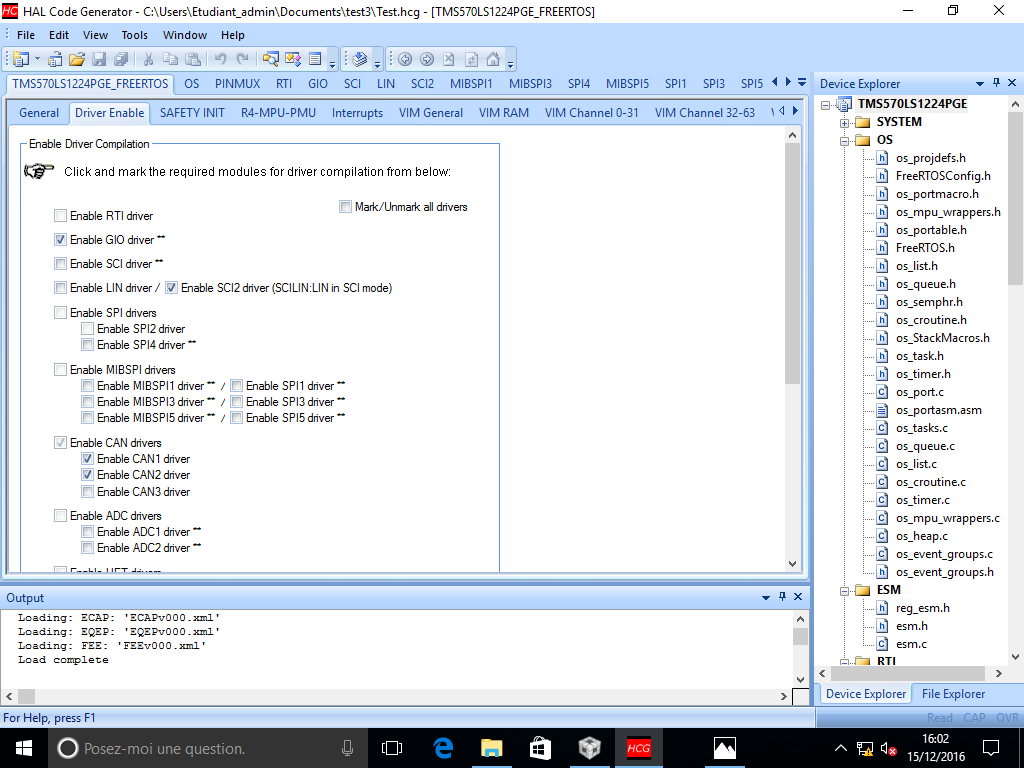Viewport: 1024px width, 768px height.
Task: Select esm.c in the ESM folder
Action: point(911,645)
